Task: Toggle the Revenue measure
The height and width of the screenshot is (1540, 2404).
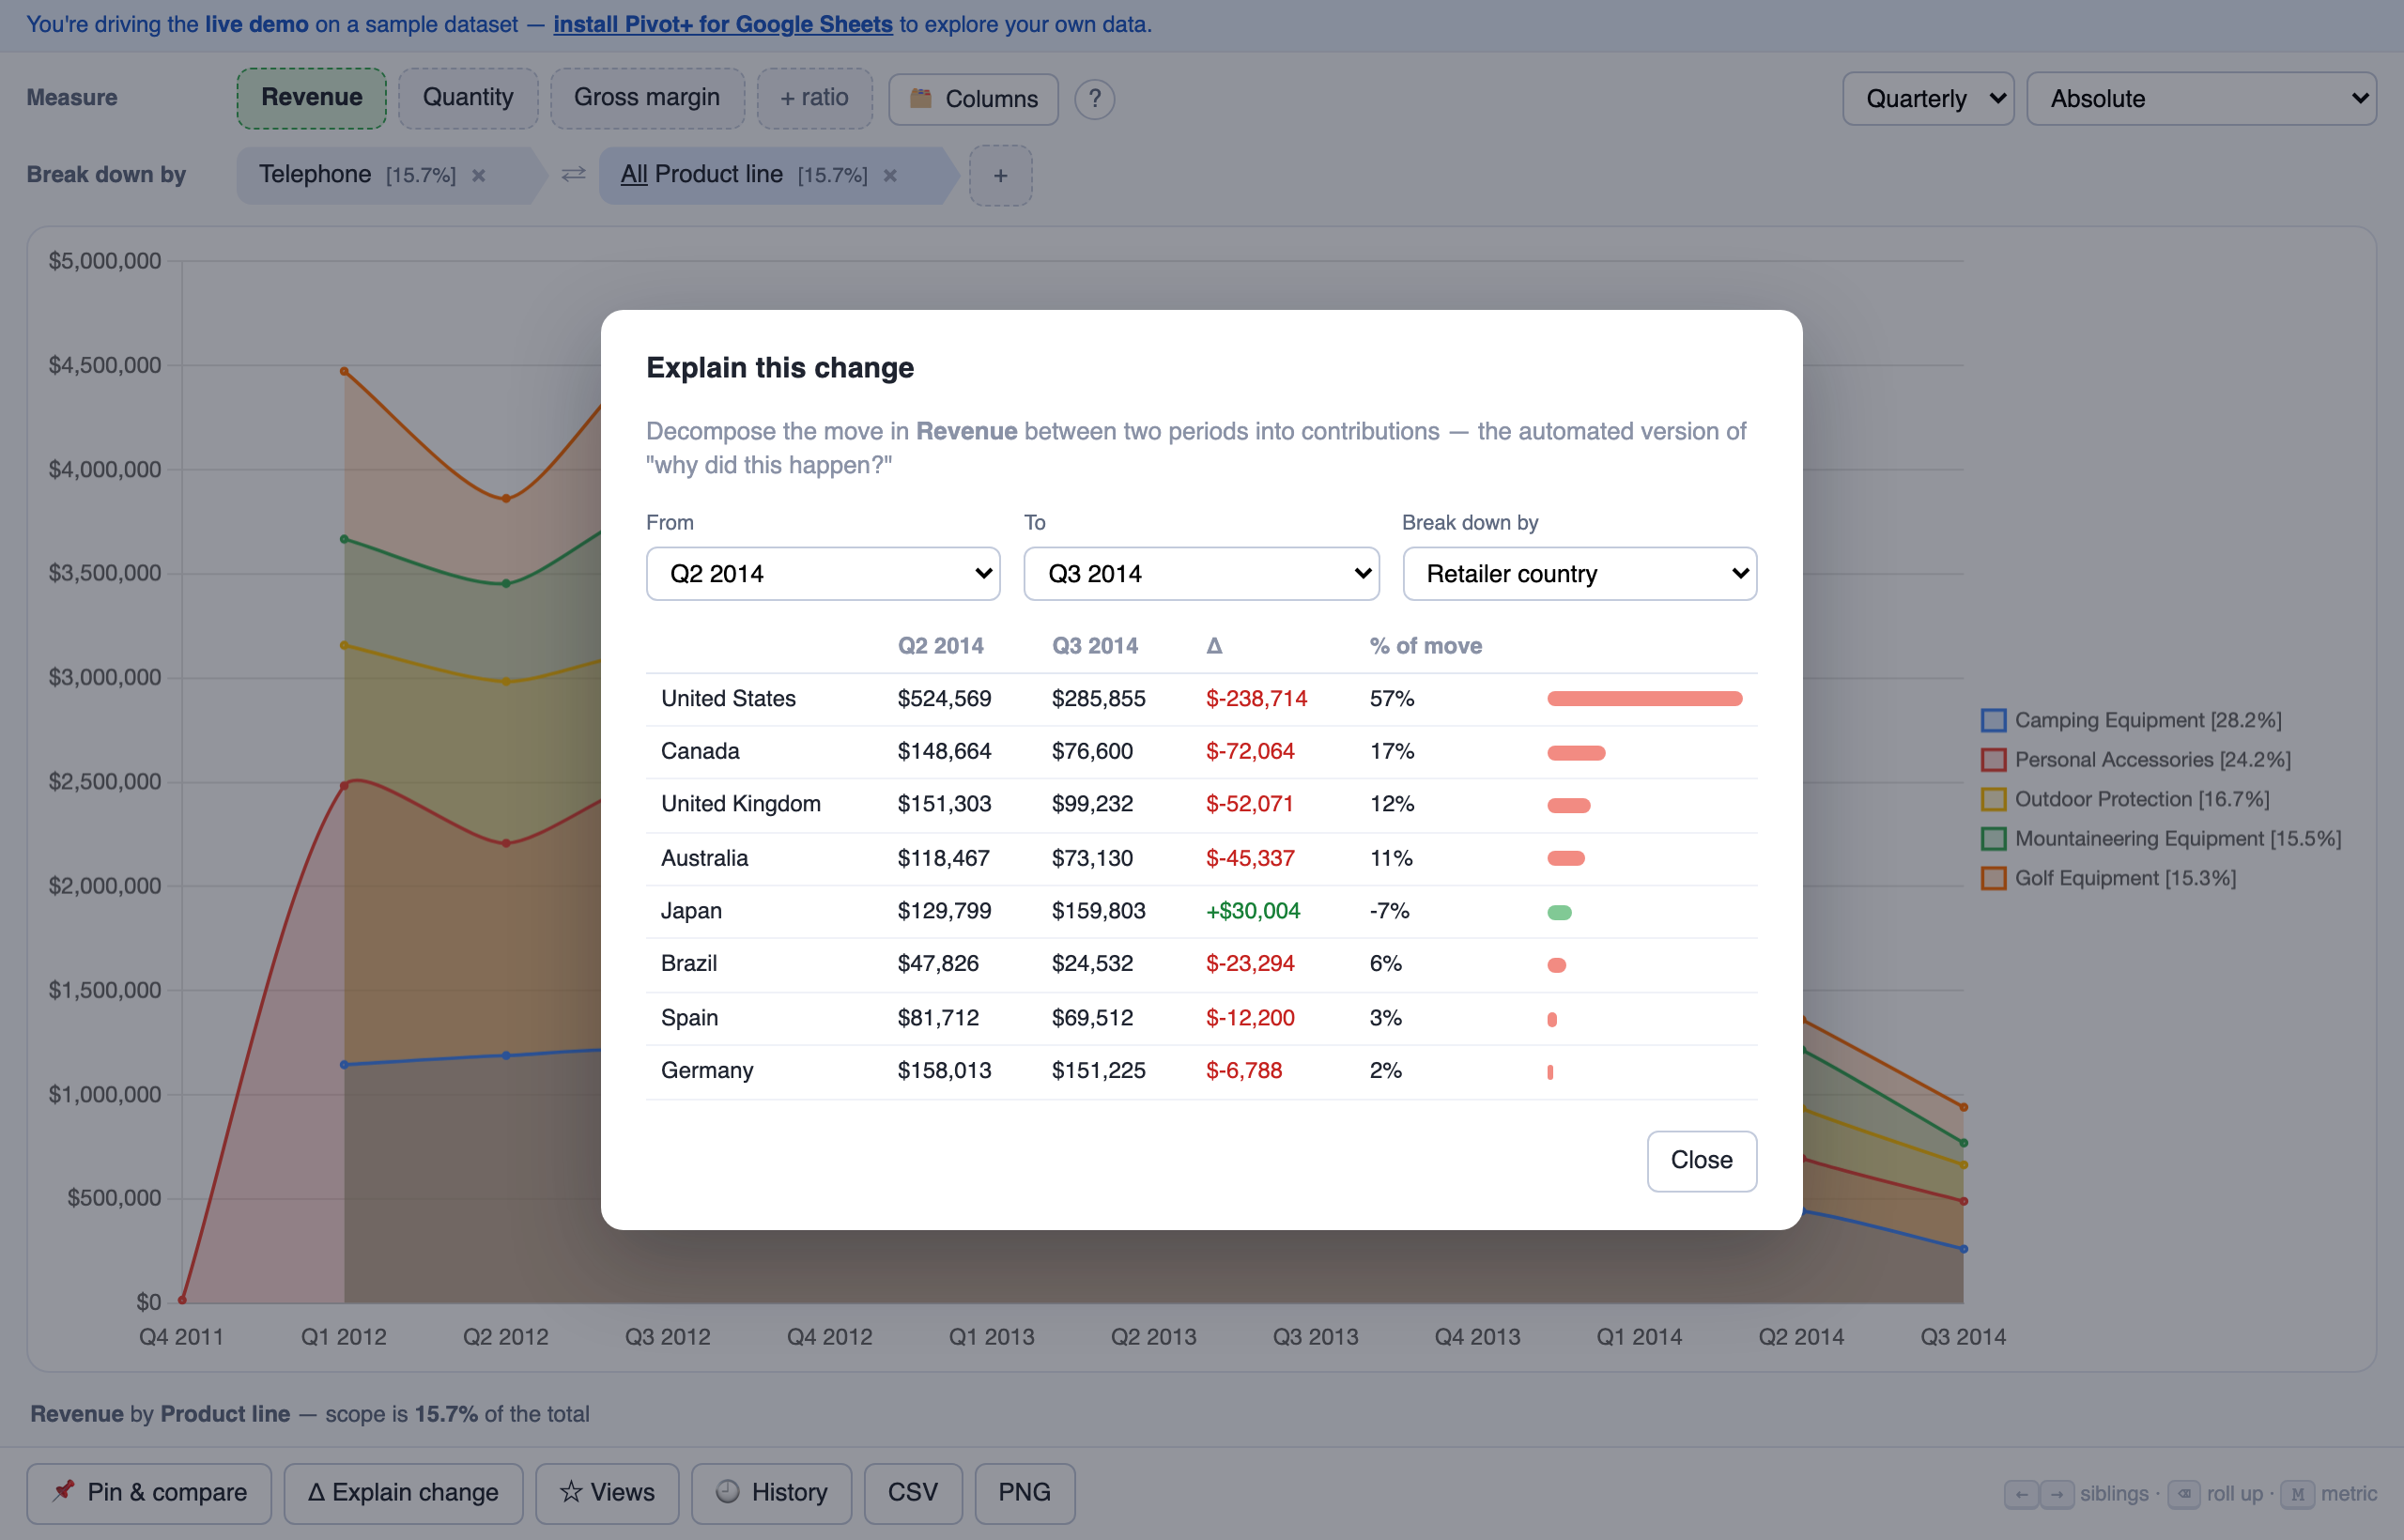Action: (311, 98)
